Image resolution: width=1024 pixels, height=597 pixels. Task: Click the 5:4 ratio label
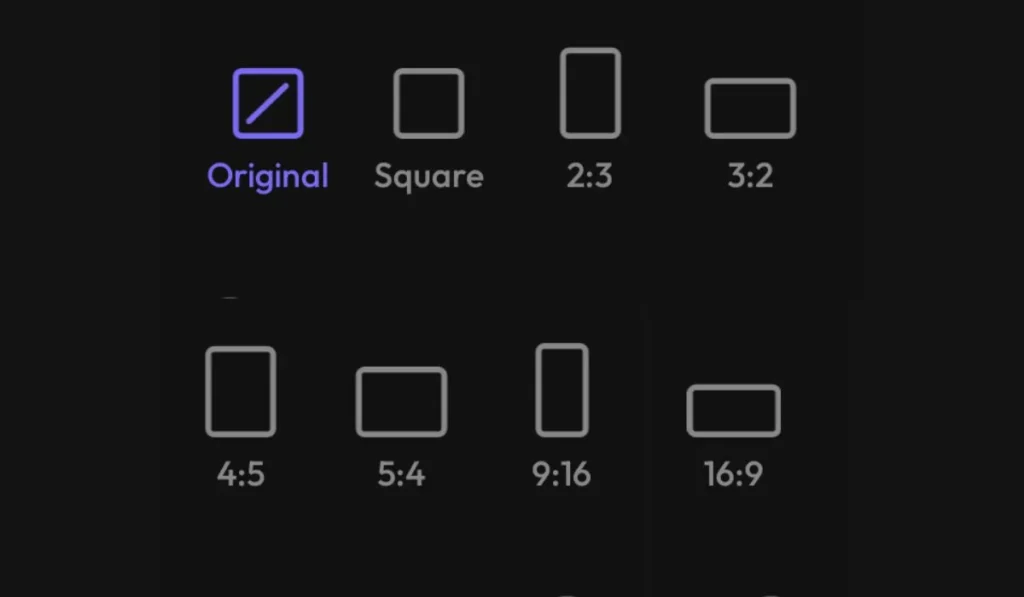(x=402, y=474)
